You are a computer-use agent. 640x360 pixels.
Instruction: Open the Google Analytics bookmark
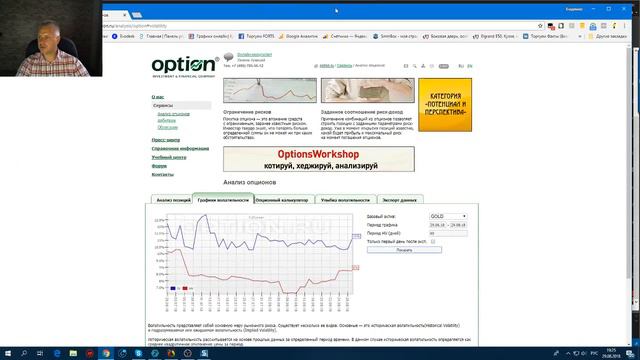coord(298,36)
